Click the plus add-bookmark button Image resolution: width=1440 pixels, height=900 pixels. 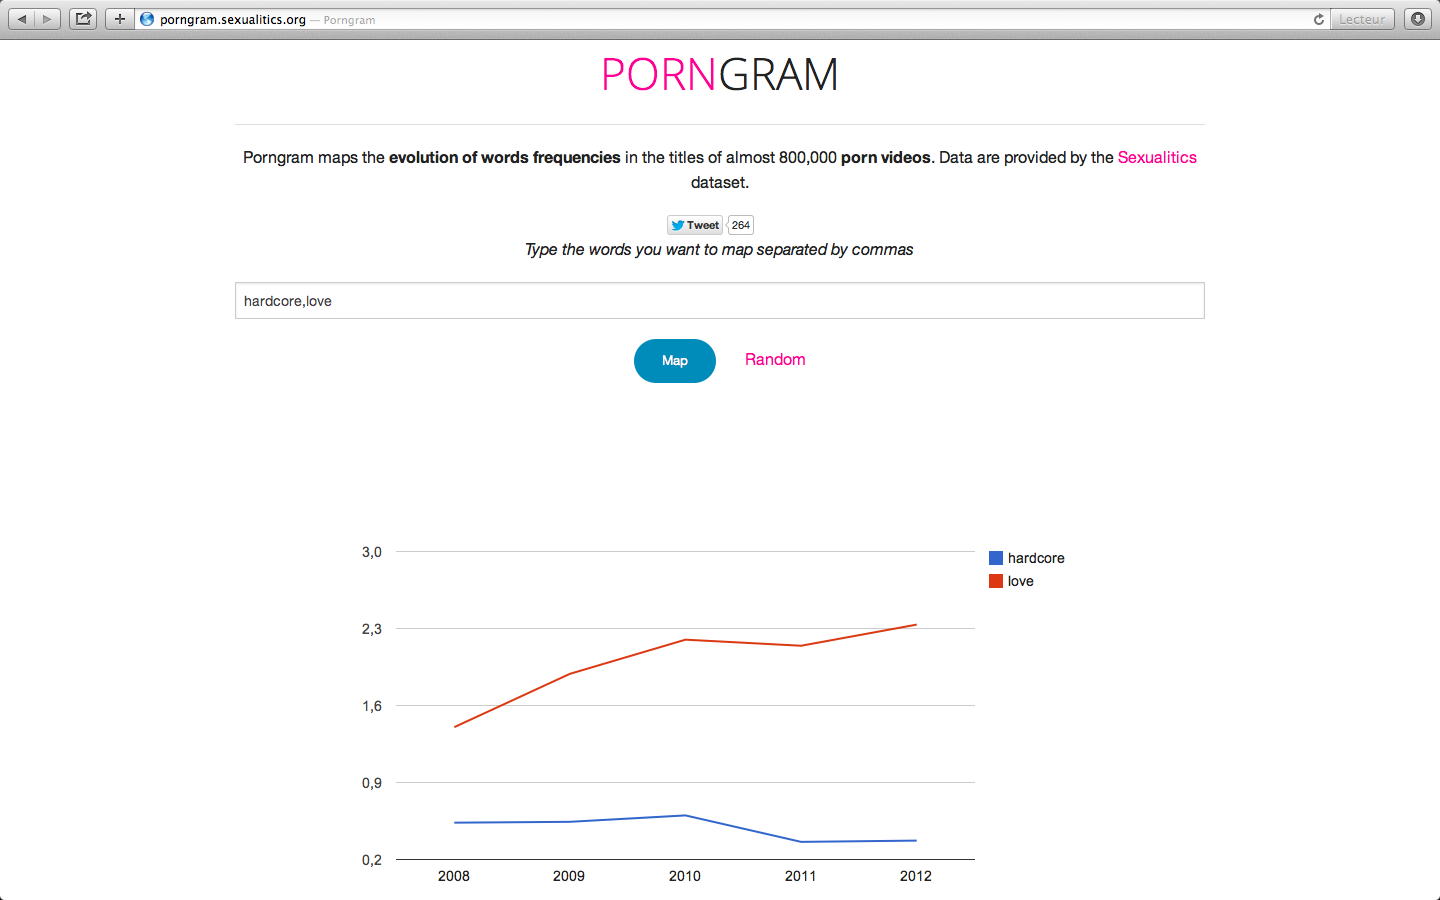[120, 19]
